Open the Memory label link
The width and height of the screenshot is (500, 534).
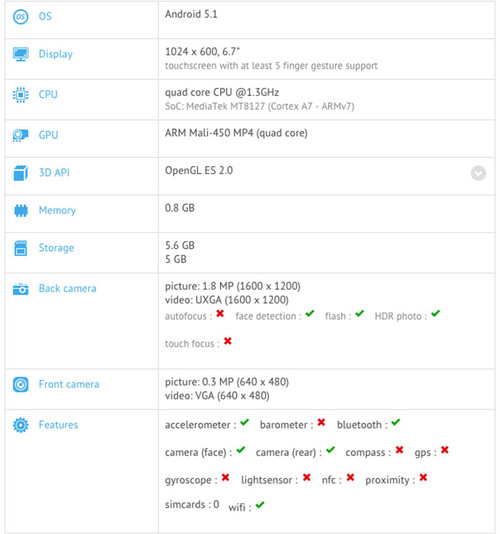pos(57,210)
